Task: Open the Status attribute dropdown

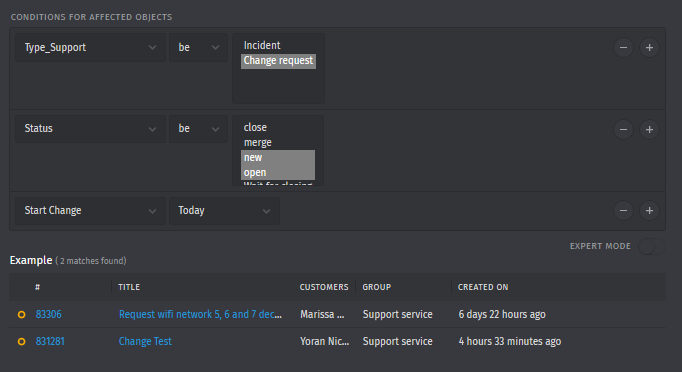Action: 90,129
